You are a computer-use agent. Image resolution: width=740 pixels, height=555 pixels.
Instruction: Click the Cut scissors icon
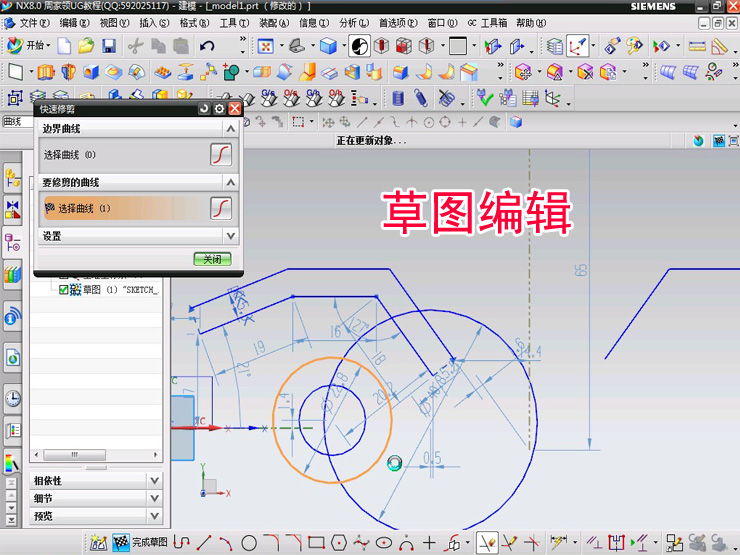click(x=135, y=45)
